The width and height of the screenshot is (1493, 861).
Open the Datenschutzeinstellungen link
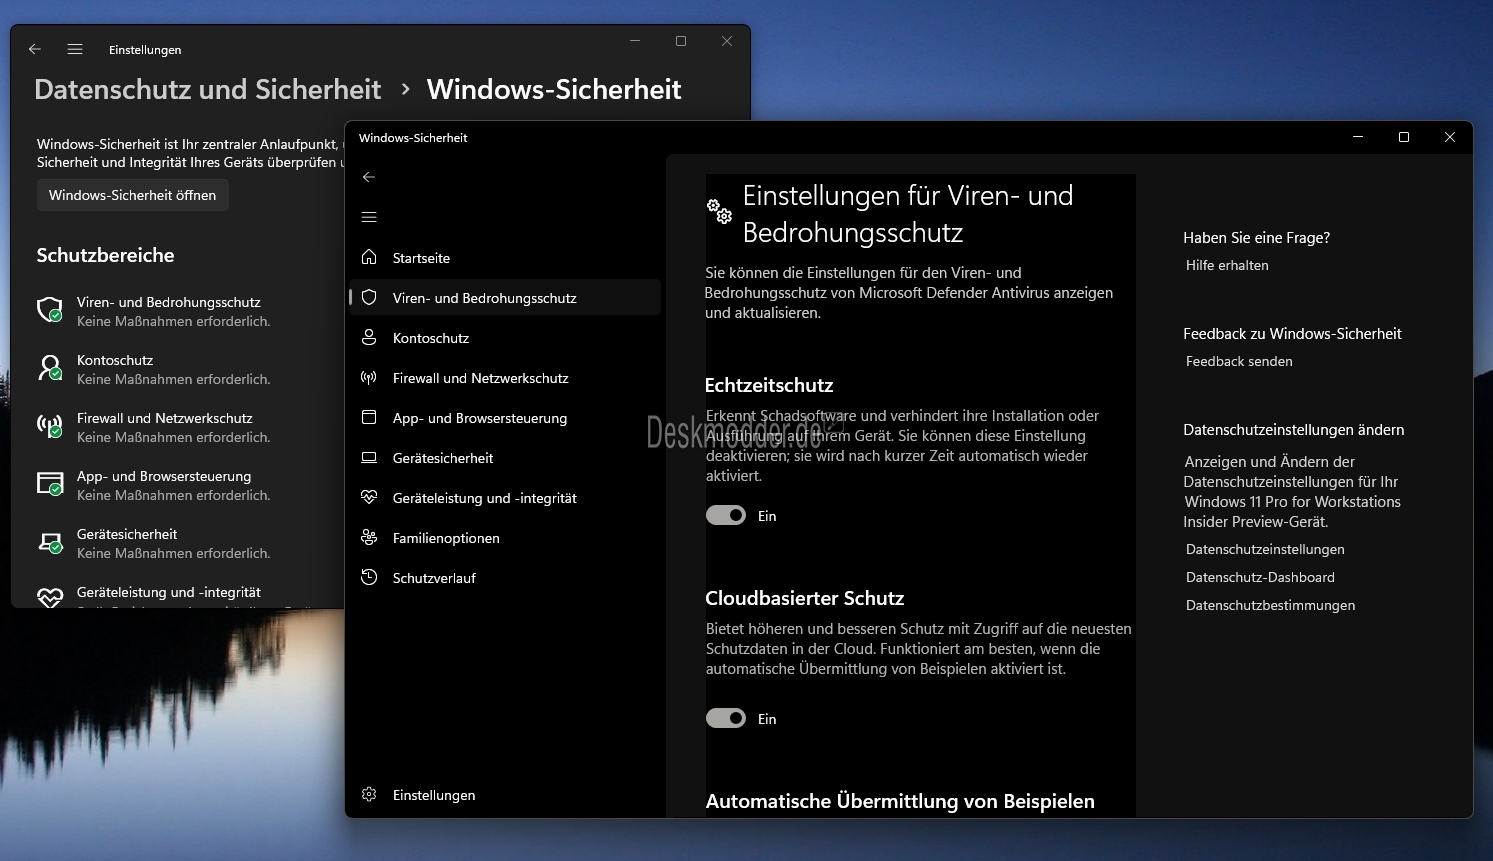tap(1265, 549)
